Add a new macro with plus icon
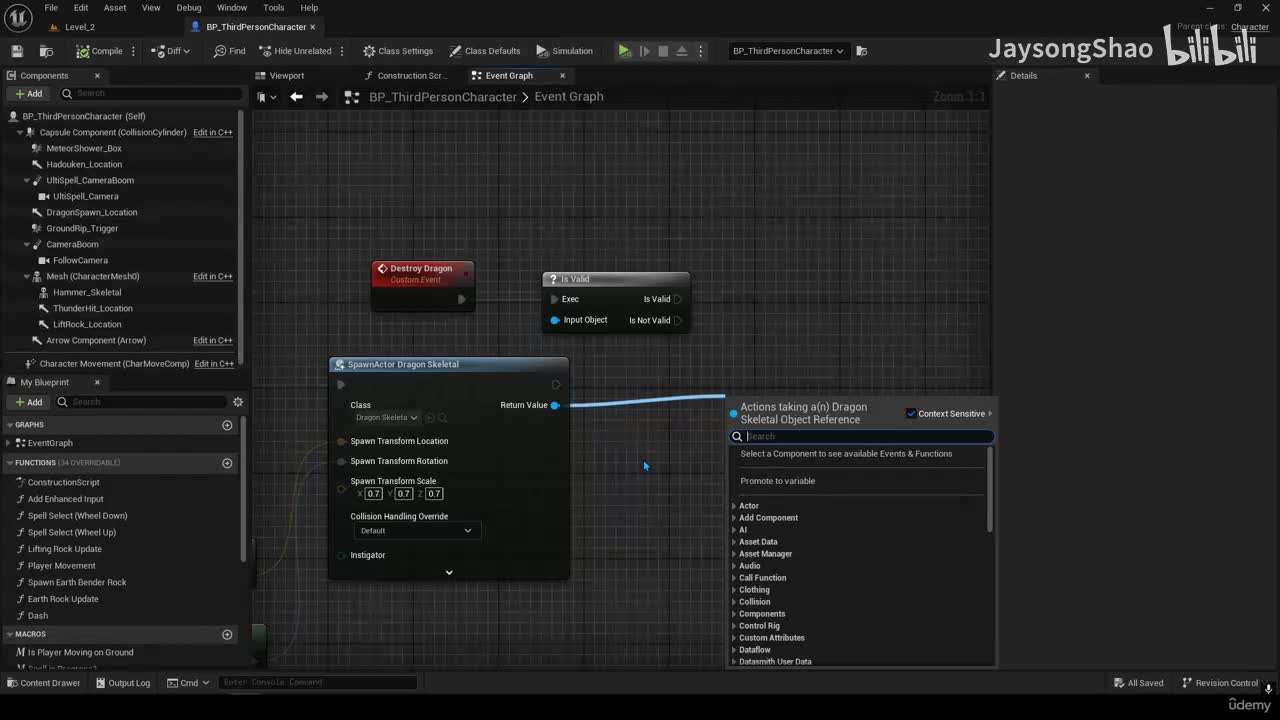This screenshot has width=1280, height=720. tap(227, 634)
